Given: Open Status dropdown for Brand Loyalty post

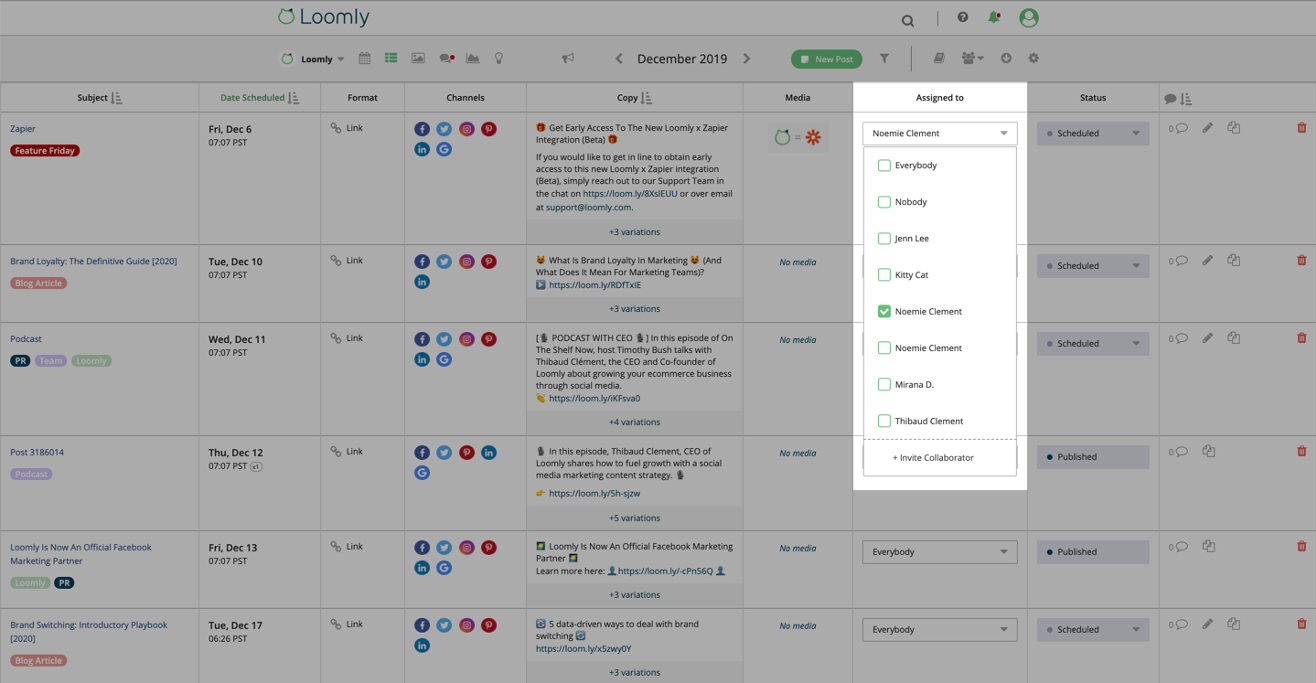Looking at the screenshot, I should pos(1093,266).
